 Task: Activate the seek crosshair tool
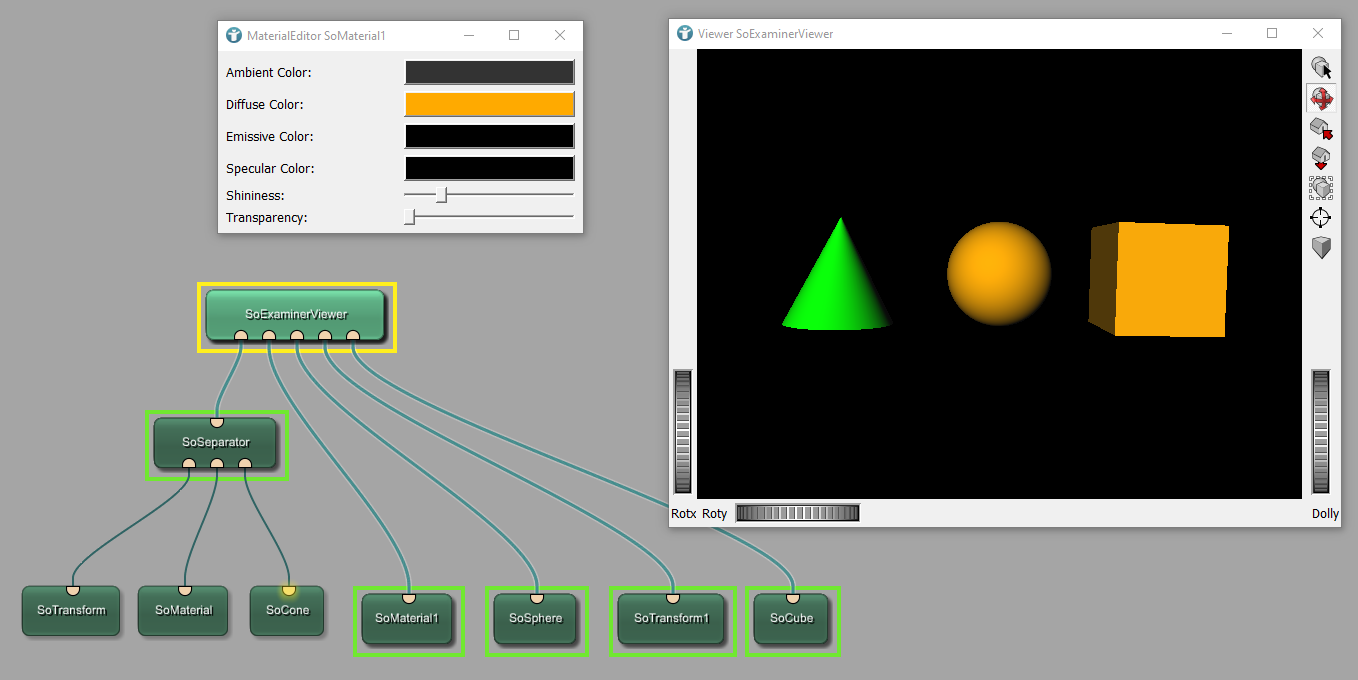pyautogui.click(x=1321, y=218)
